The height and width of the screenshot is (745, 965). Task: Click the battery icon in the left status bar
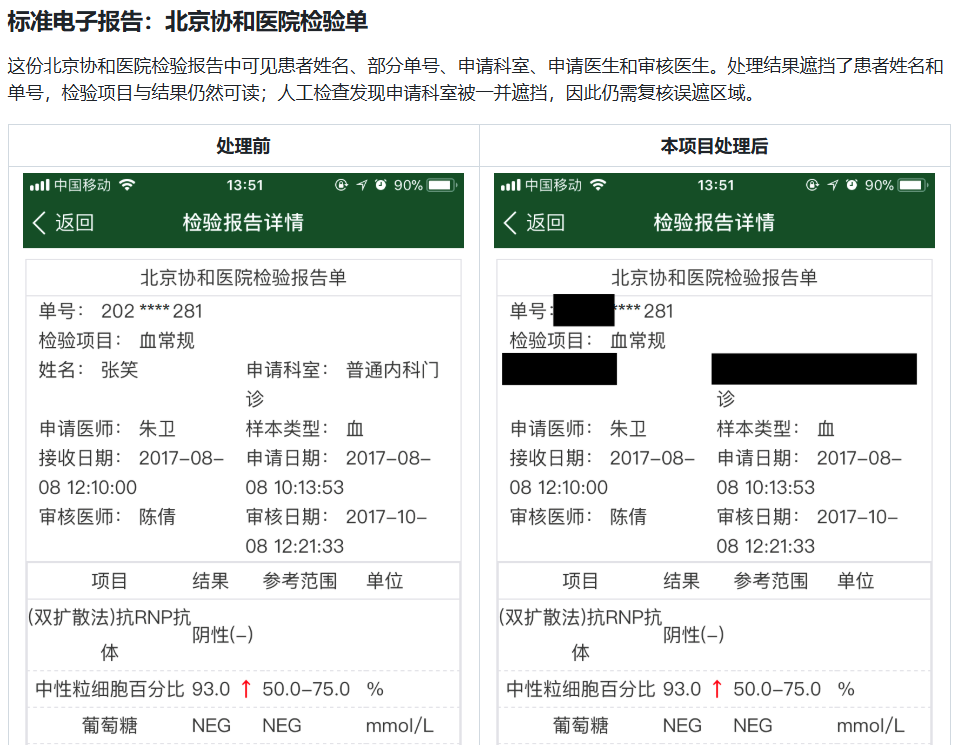coord(442,185)
